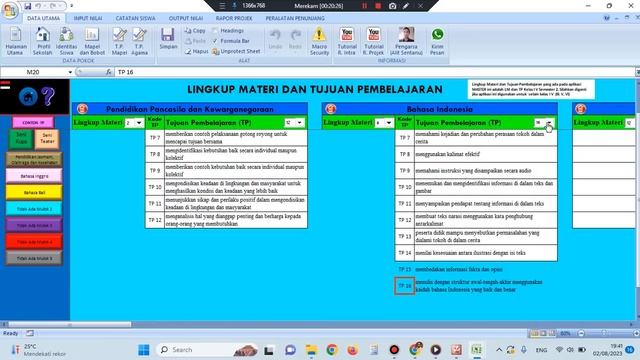Click the blue home icon in sidebar
640x360 pixels.
coord(28,97)
